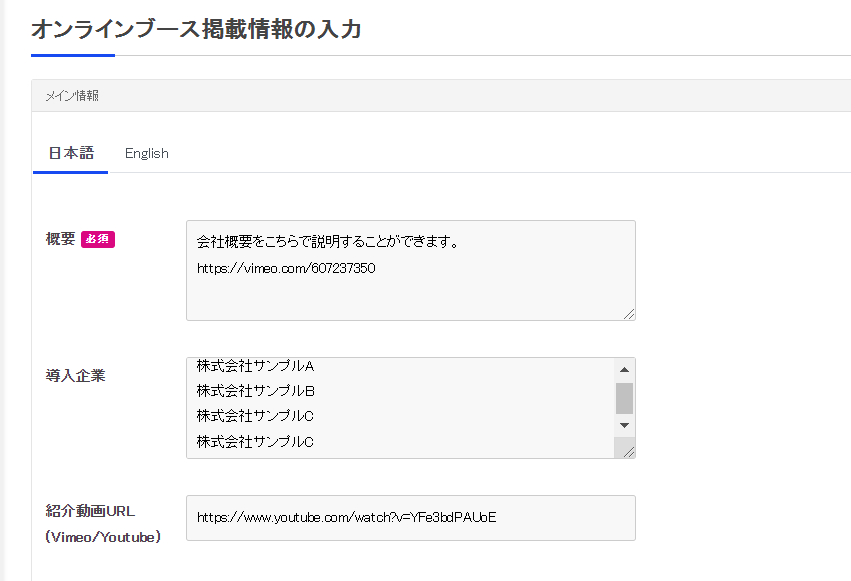Click the last 株式会社サンプルC line
The width and height of the screenshot is (851, 581).
tap(255, 442)
